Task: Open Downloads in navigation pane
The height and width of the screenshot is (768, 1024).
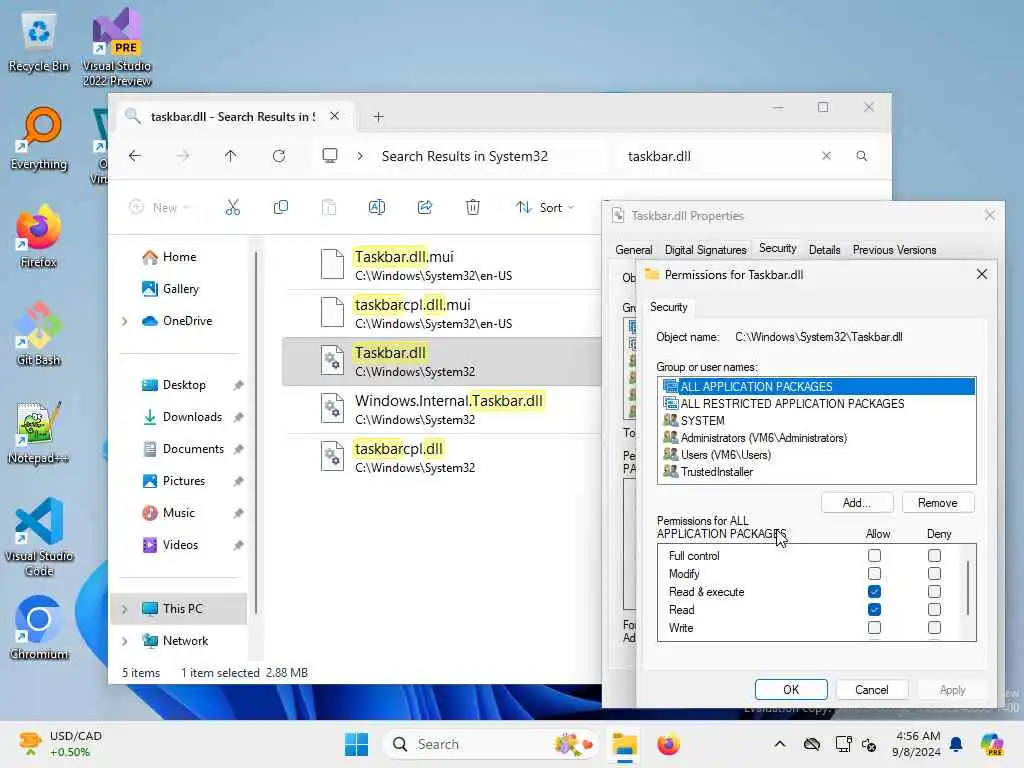Action: (192, 417)
